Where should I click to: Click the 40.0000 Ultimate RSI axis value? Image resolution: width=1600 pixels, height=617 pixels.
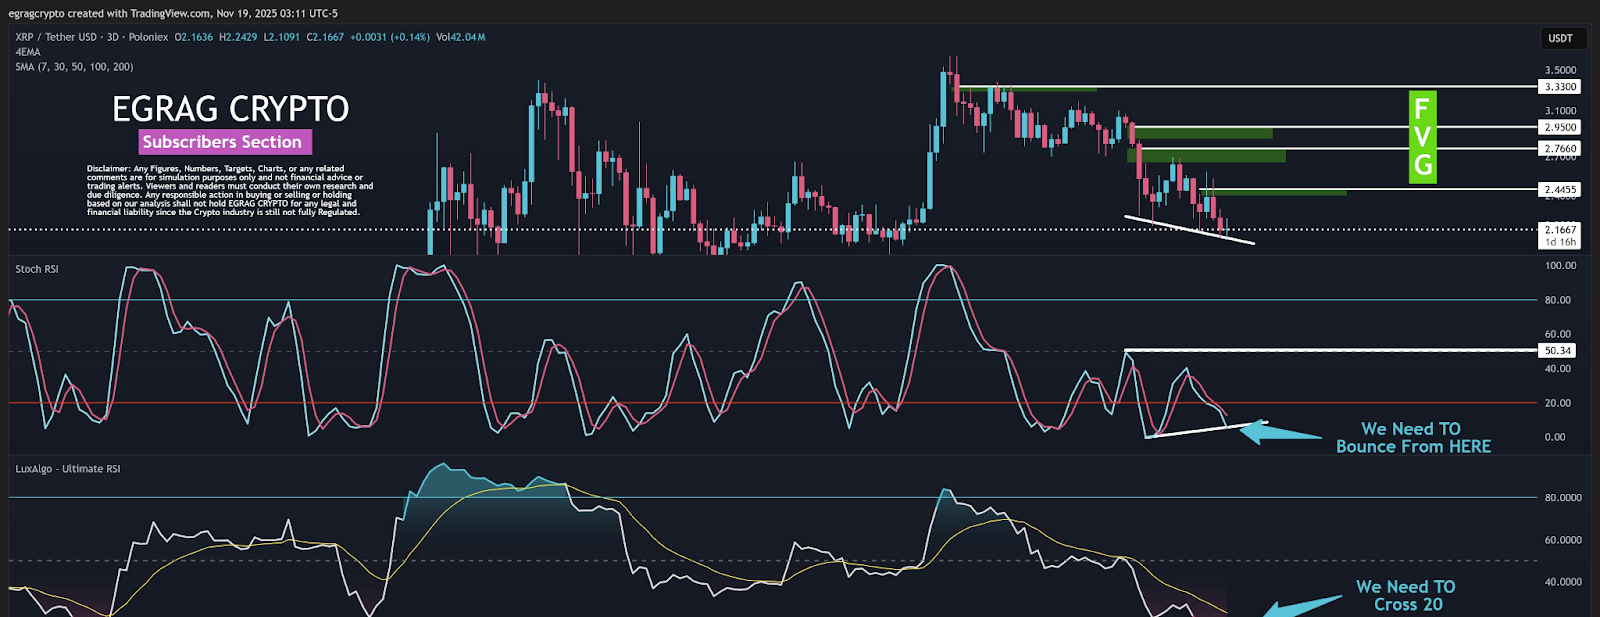pyautogui.click(x=1563, y=582)
